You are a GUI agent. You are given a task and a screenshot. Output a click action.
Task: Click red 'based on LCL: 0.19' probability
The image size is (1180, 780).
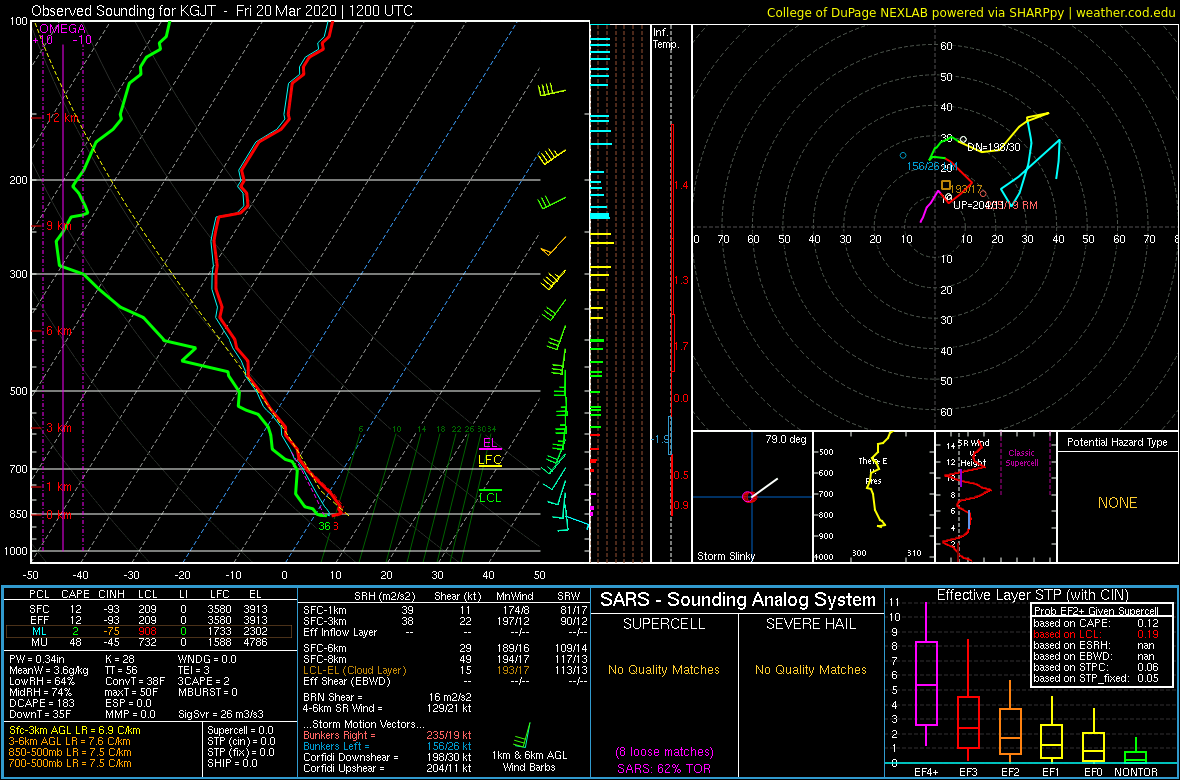pyautogui.click(x=1096, y=634)
